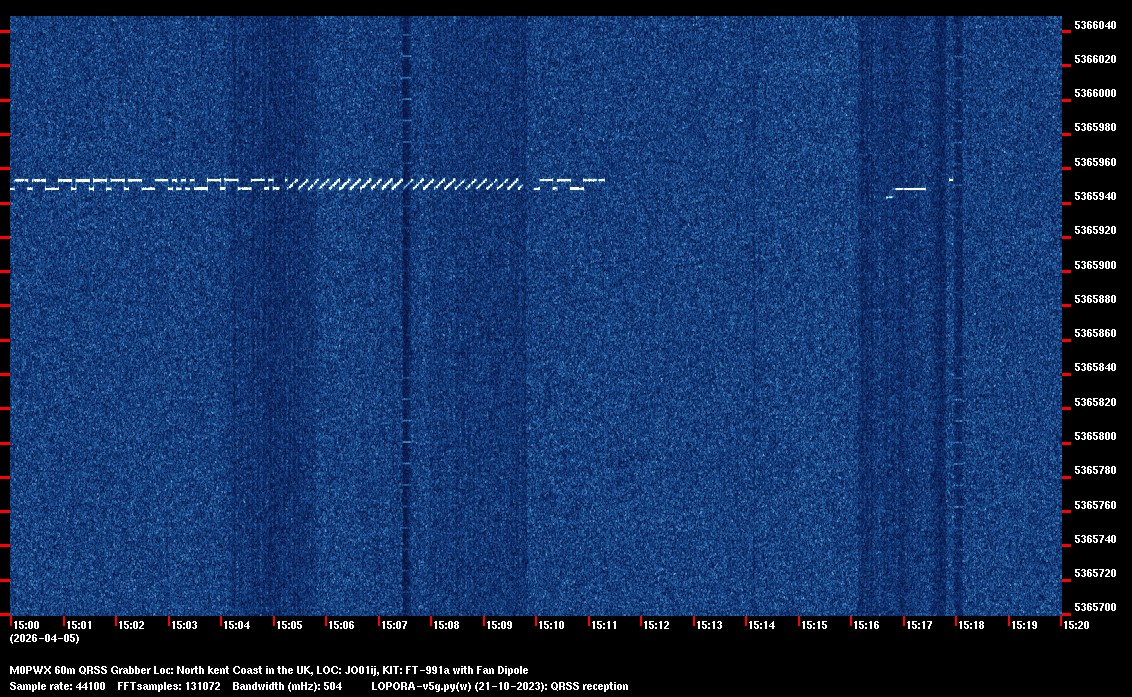Click the LOPORA-v5g.py(w) QRSS reception text

[500, 686]
